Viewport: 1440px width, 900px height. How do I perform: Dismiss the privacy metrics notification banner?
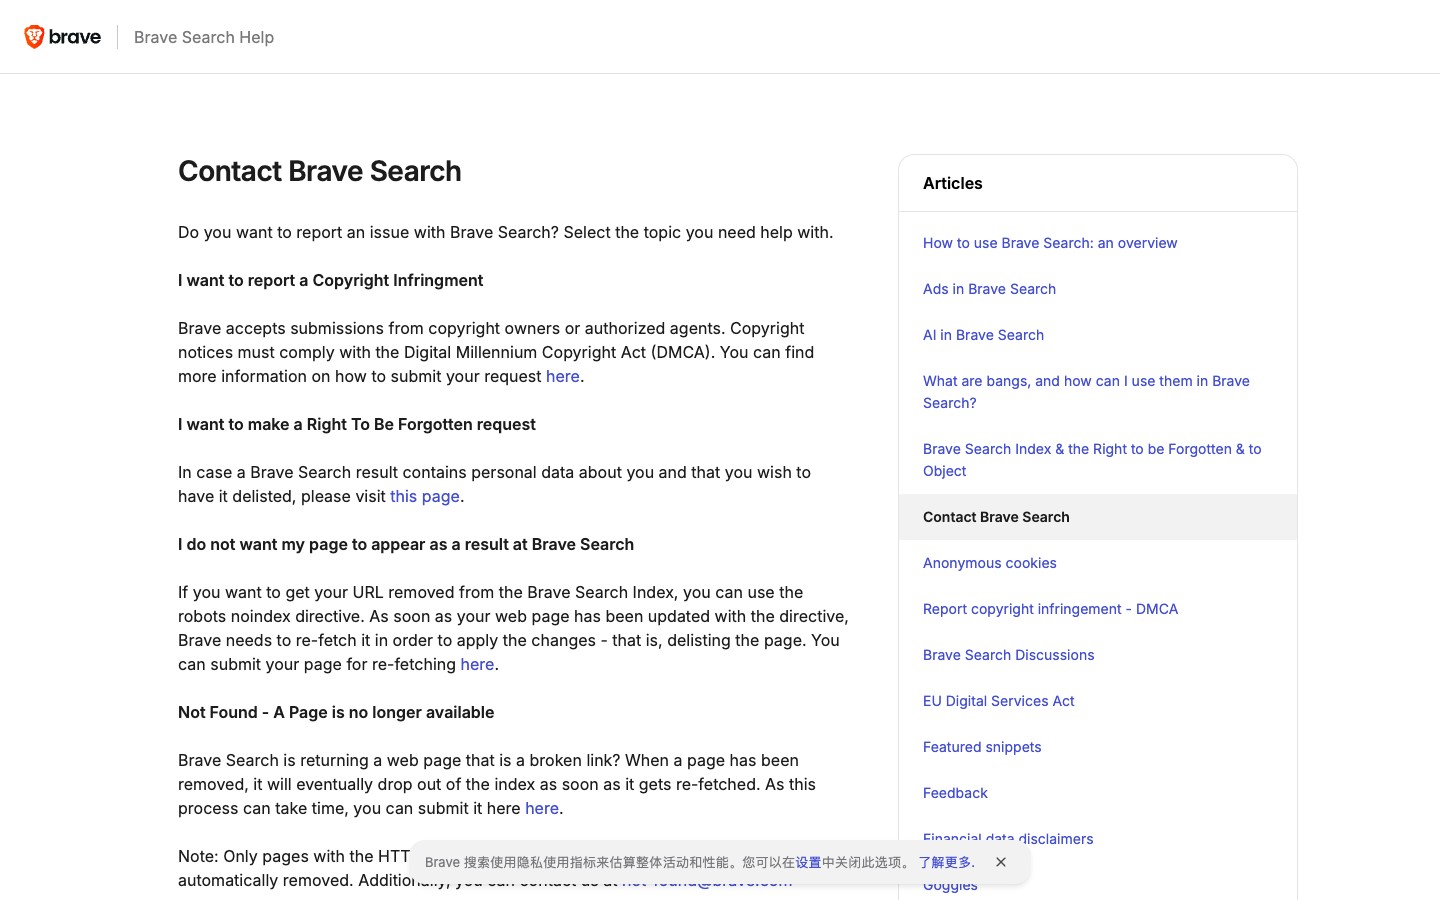click(x=1001, y=862)
